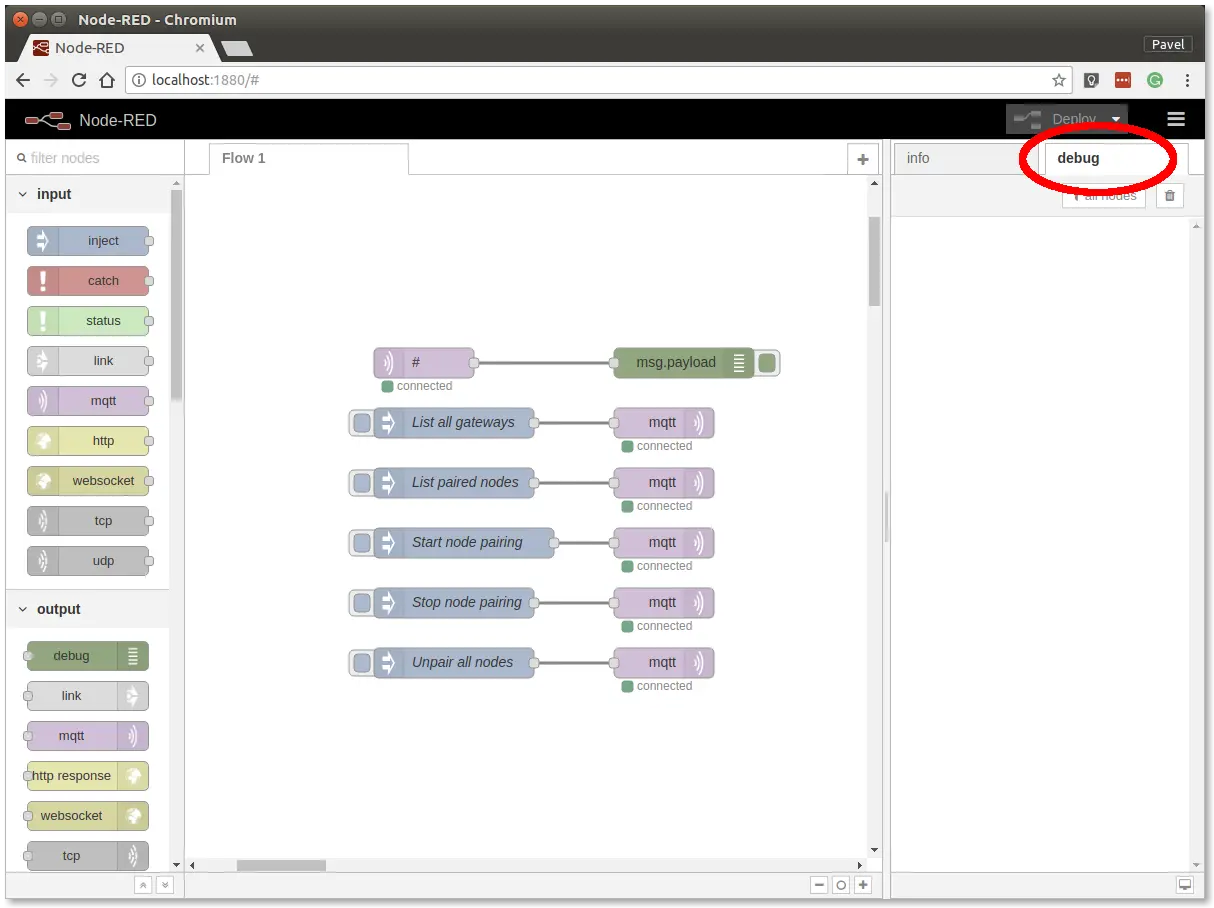Zoom in on the flow workspace
1214x908 pixels.
863,885
